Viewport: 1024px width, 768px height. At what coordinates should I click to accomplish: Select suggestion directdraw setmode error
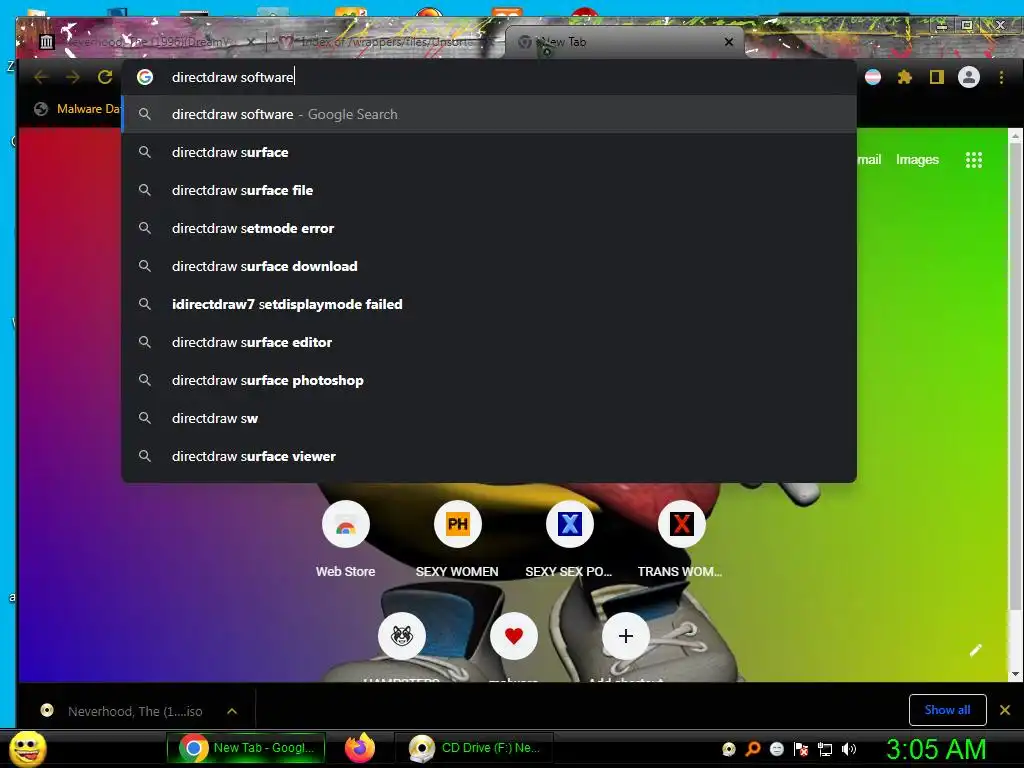[x=489, y=228]
